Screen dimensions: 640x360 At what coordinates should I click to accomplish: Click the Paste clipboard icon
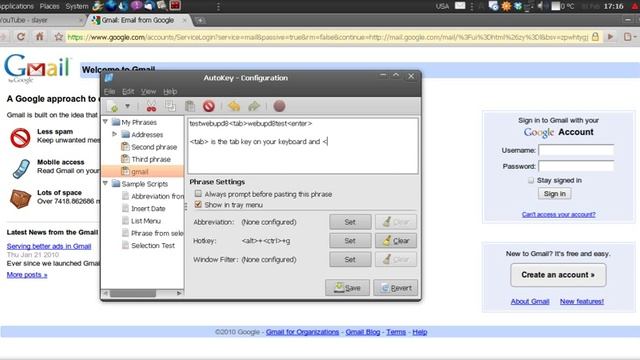(x=190, y=107)
